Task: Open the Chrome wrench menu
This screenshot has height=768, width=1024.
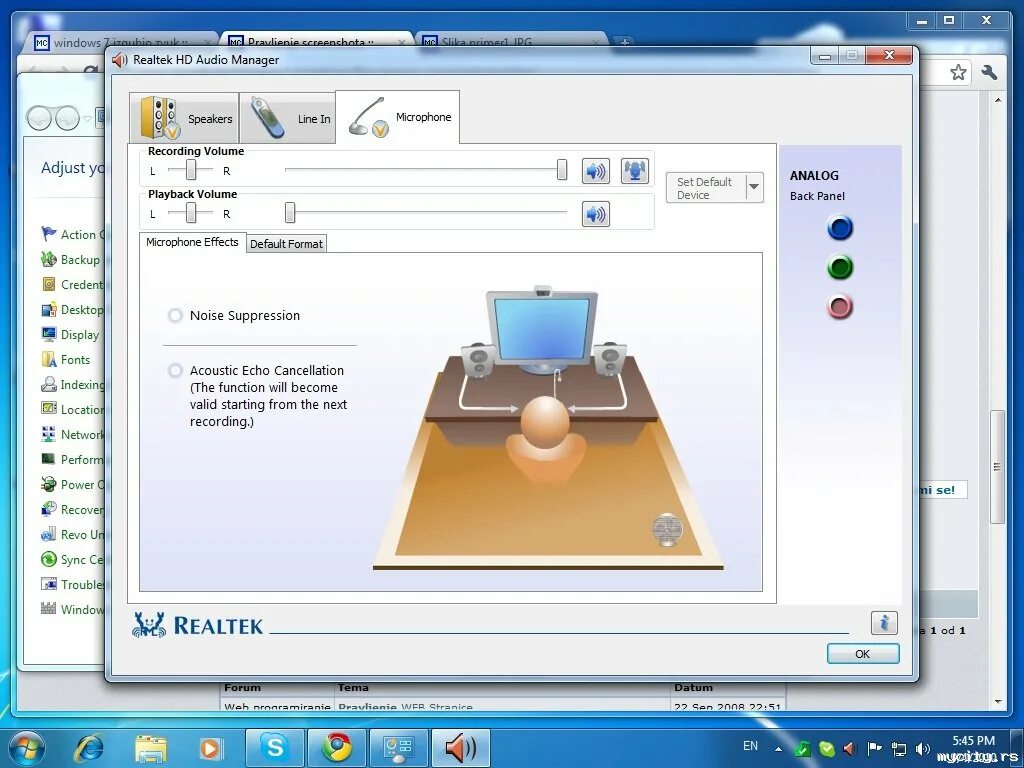Action: pyautogui.click(x=989, y=72)
